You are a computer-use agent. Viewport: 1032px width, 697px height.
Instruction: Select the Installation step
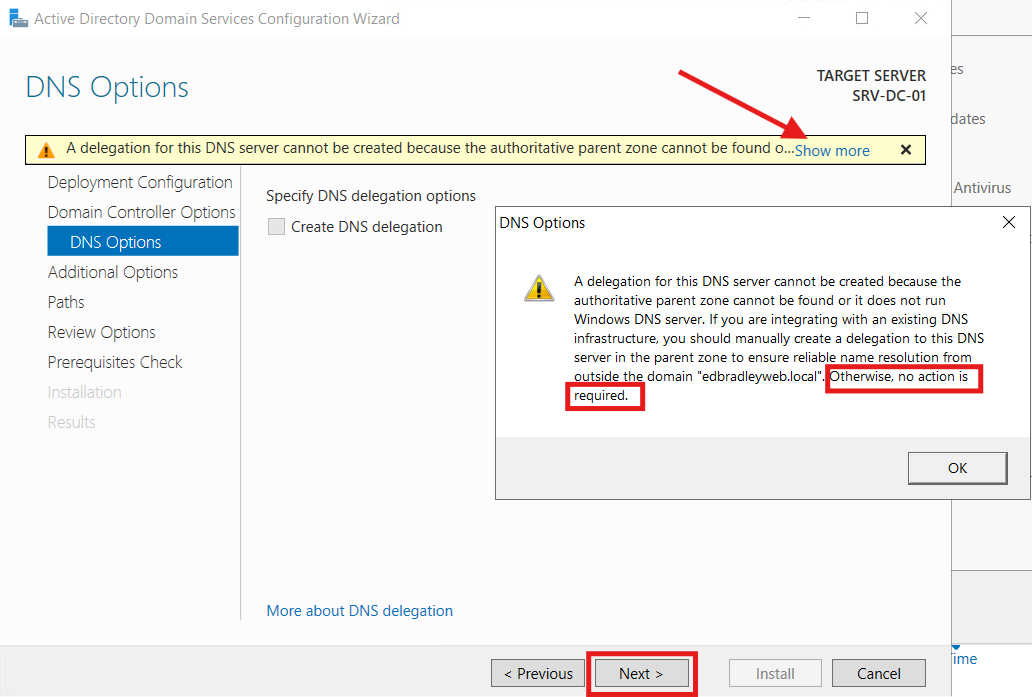85,392
